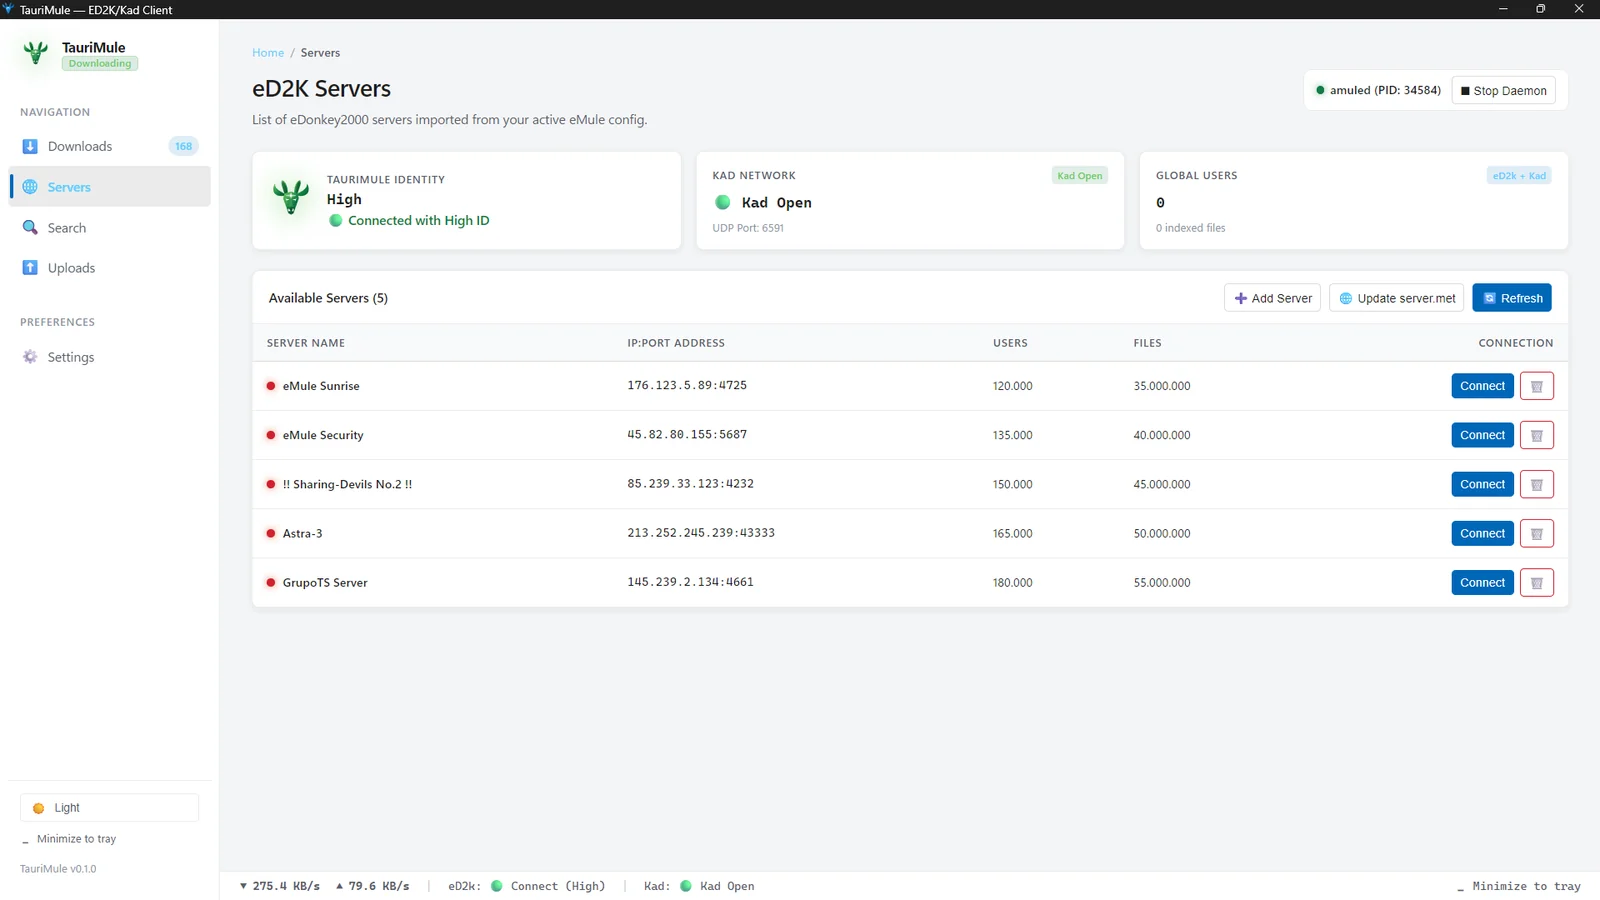This screenshot has height=900, width=1600.
Task: Click the IP:Port Address column header
Action: coord(676,343)
